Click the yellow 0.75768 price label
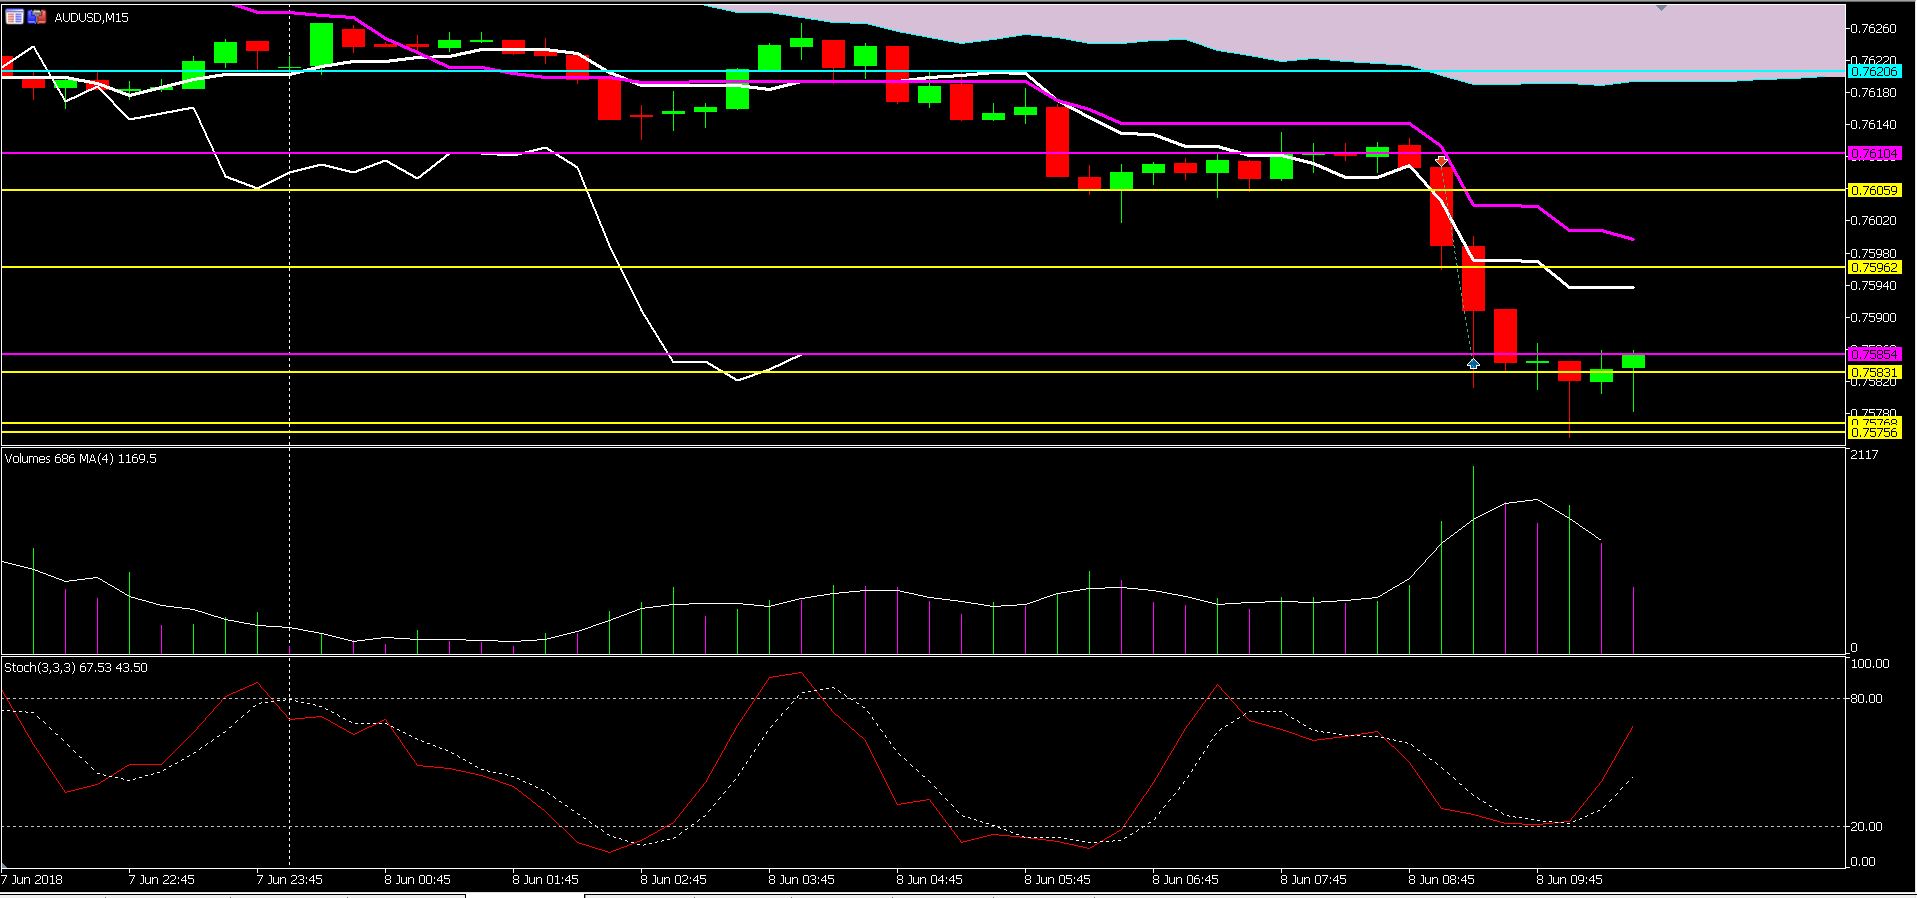The height and width of the screenshot is (898, 1917). tap(1874, 423)
